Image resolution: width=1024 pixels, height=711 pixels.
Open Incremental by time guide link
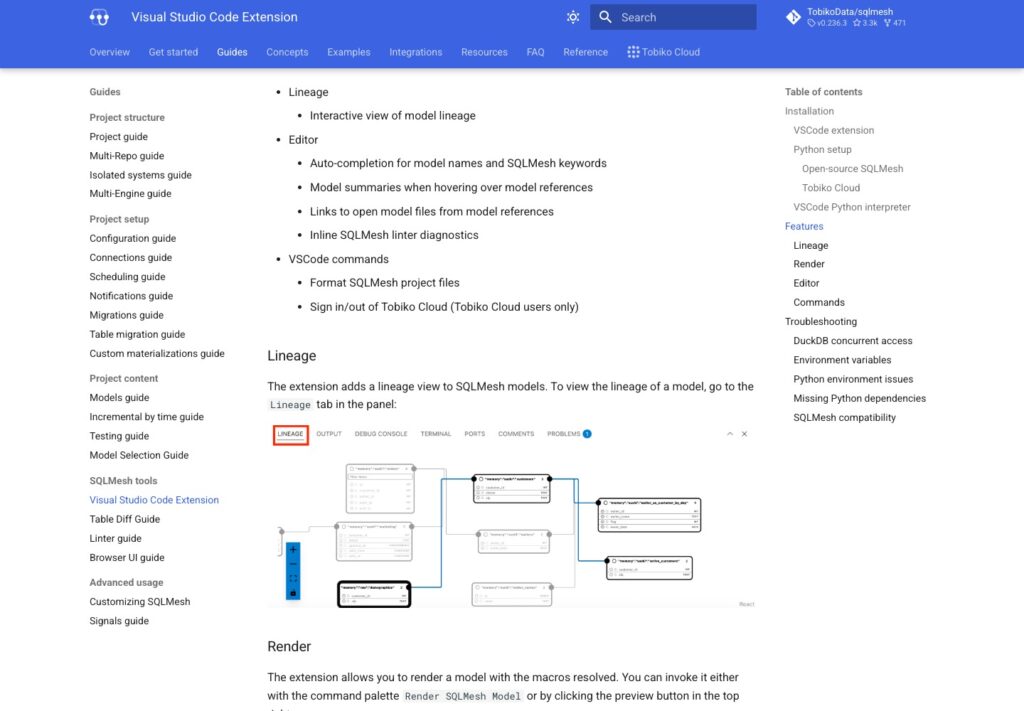146,417
